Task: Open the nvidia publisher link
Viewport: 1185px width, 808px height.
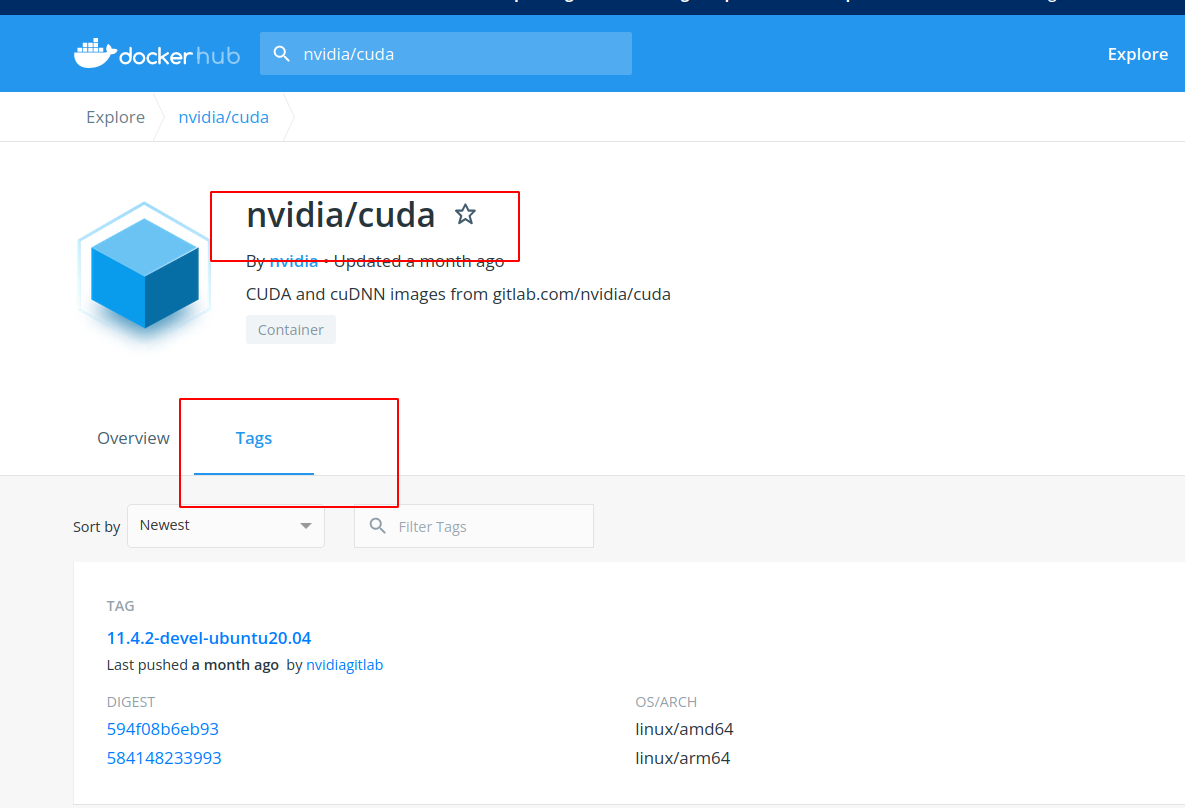Action: (x=293, y=262)
